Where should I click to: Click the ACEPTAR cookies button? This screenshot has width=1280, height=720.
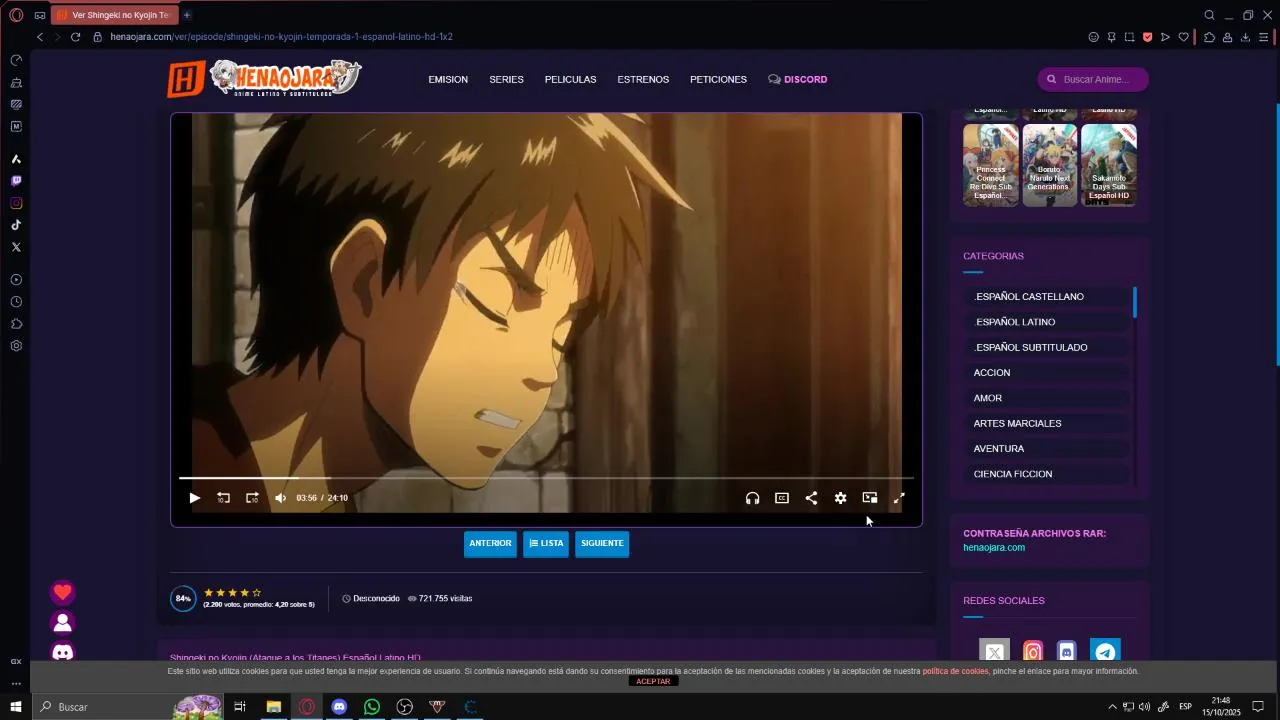click(x=653, y=681)
